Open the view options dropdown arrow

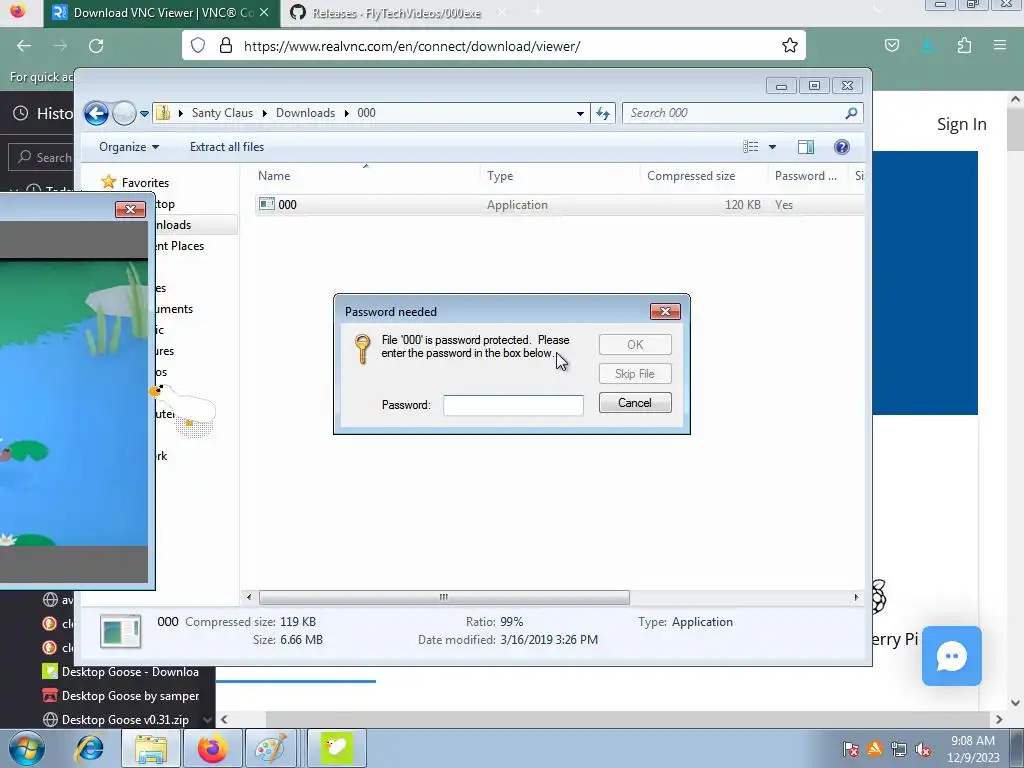pos(772,147)
